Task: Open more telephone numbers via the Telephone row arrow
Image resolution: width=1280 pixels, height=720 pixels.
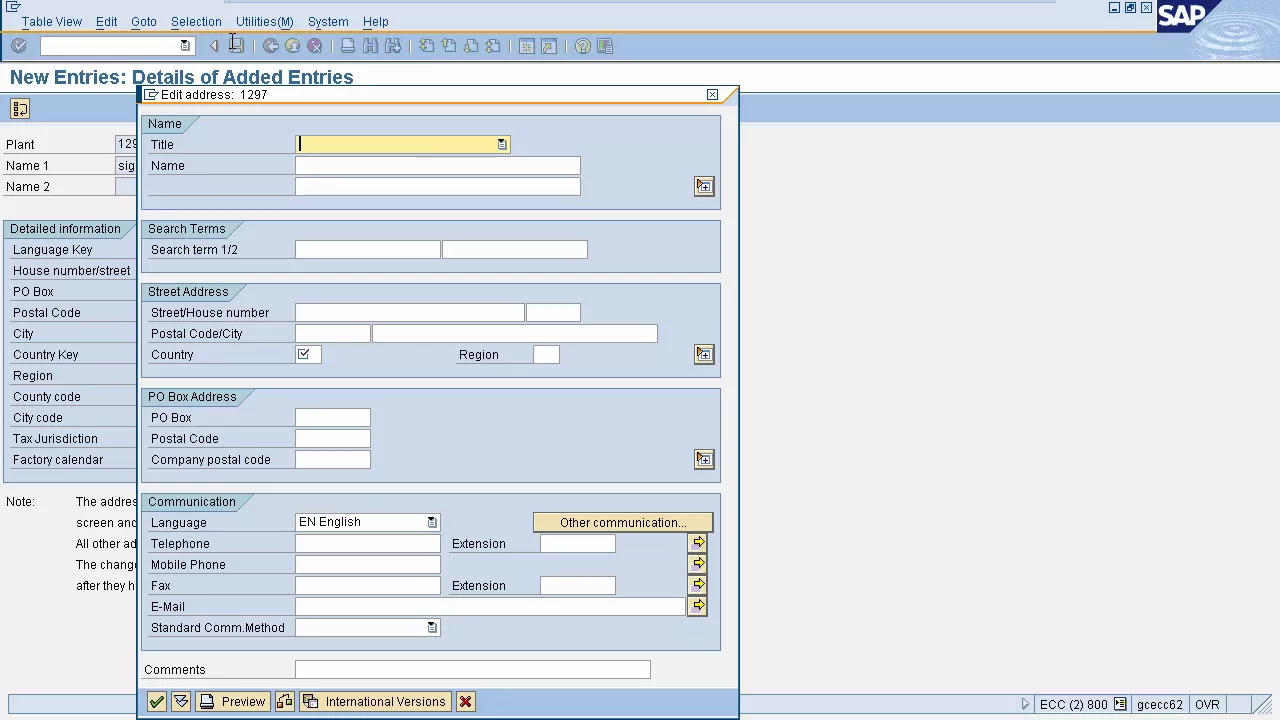Action: coord(698,543)
